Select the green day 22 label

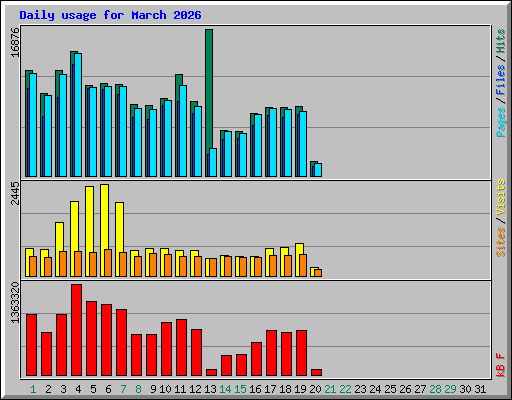[x=345, y=389]
